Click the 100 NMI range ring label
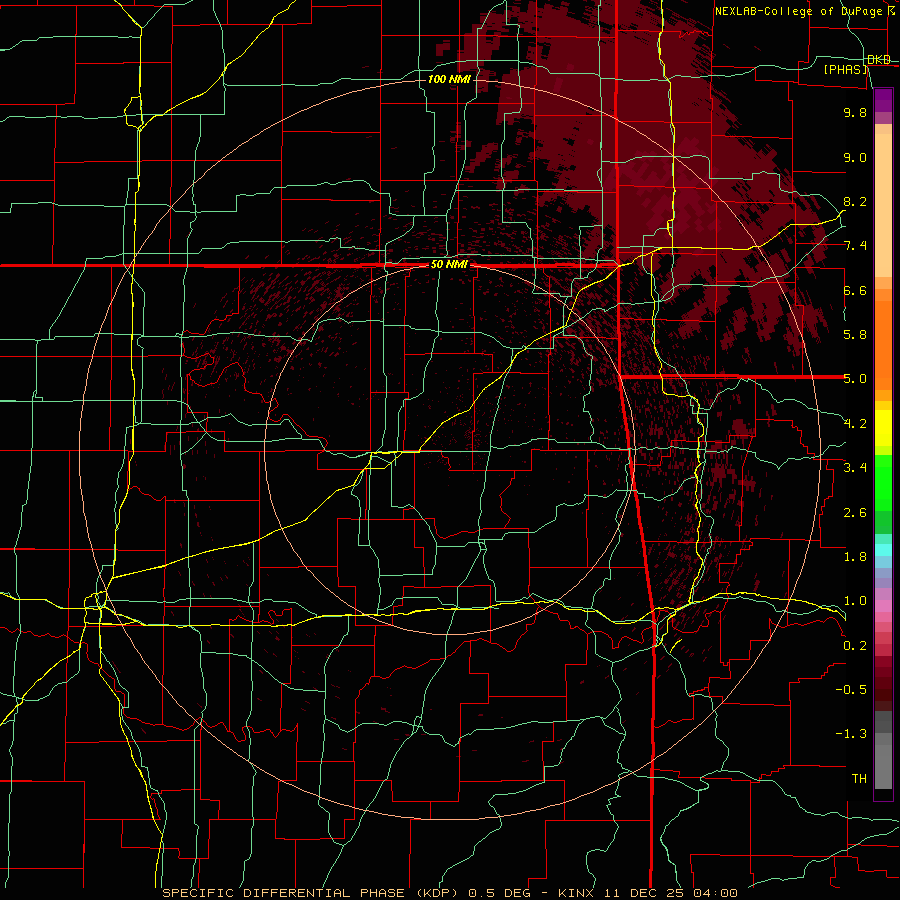Viewport: 900px width, 900px height. [449, 79]
